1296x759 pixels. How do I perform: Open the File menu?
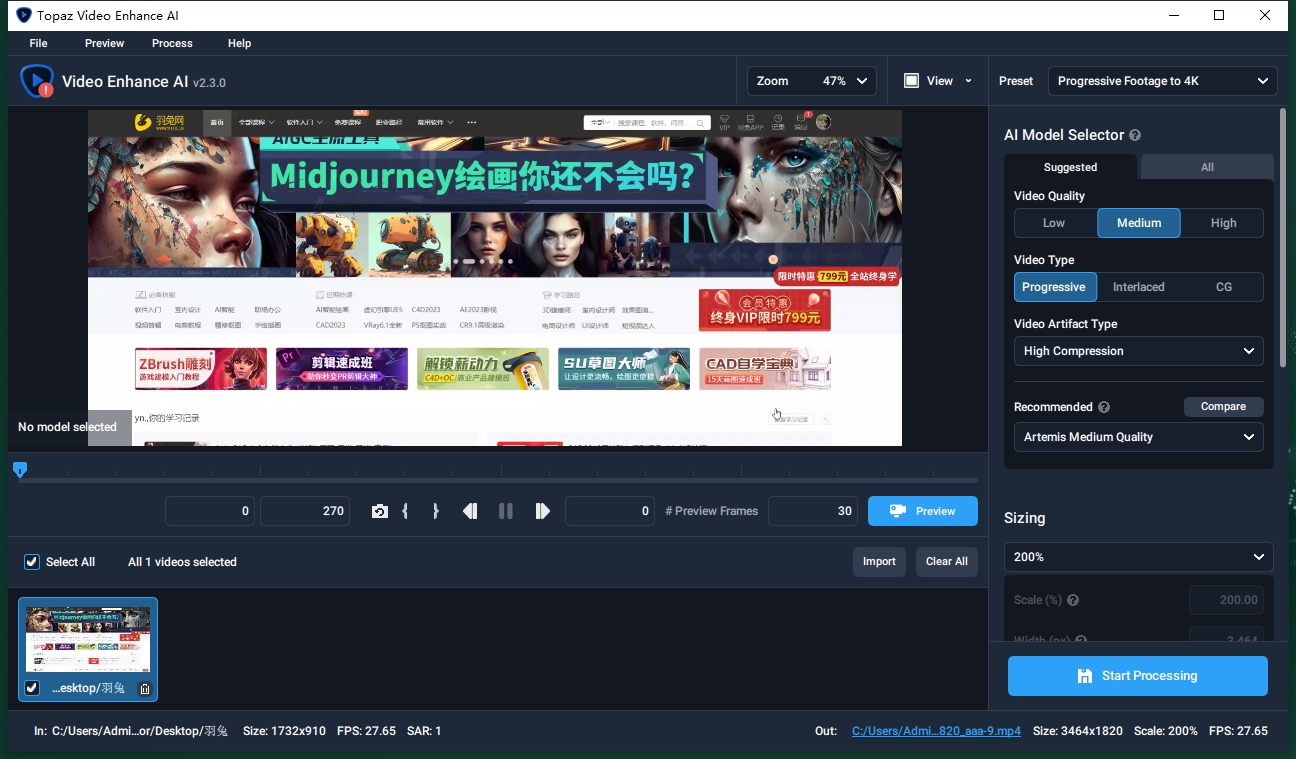[39, 43]
